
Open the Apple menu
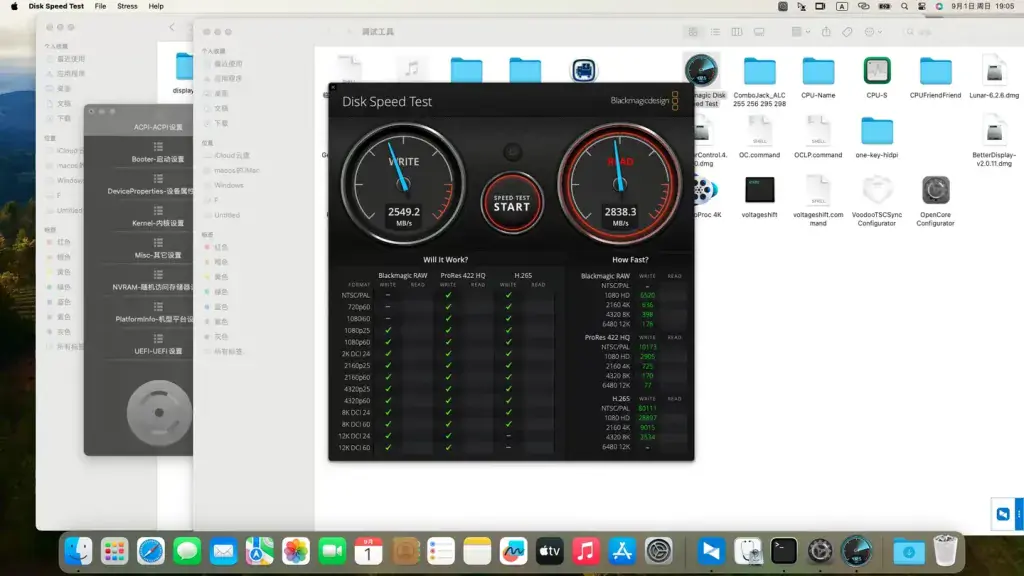[x=14, y=6]
